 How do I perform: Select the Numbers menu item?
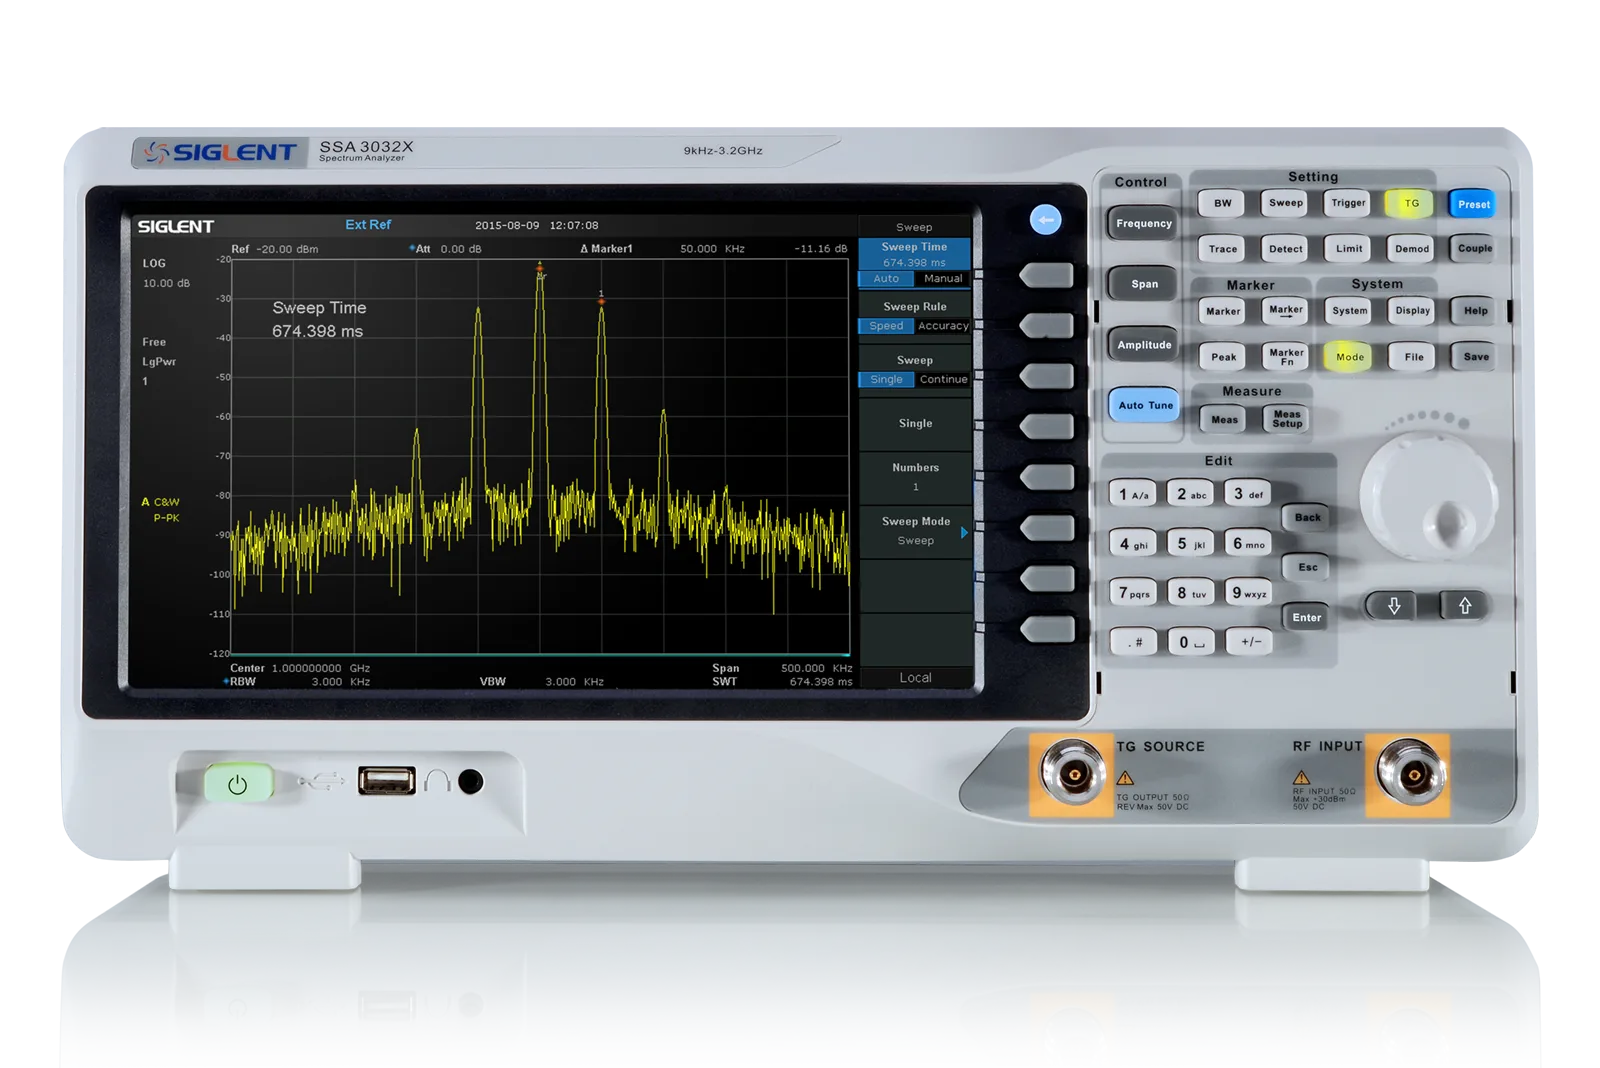tap(915, 477)
